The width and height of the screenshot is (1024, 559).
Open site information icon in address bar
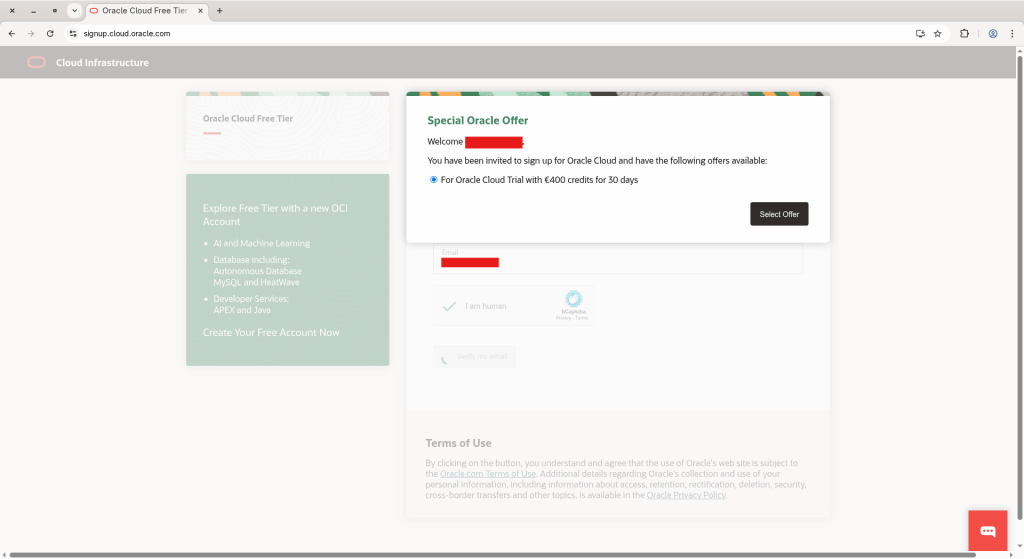click(72, 33)
